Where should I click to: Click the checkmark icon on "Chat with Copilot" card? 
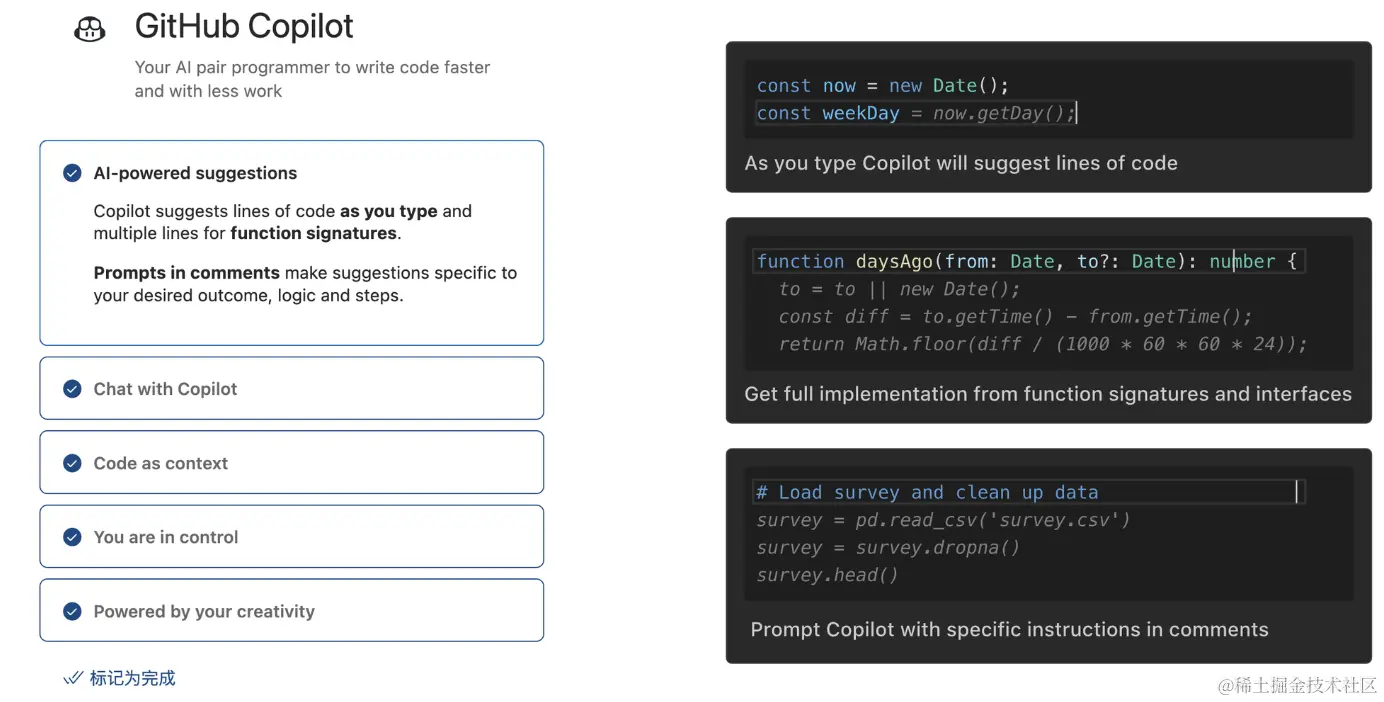pos(72,389)
